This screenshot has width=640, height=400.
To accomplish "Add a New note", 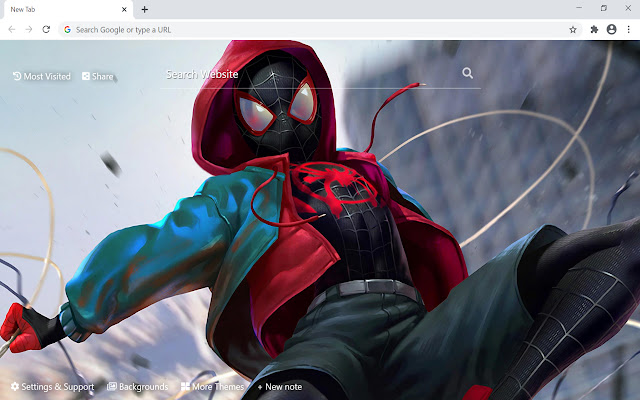I will point(280,387).
